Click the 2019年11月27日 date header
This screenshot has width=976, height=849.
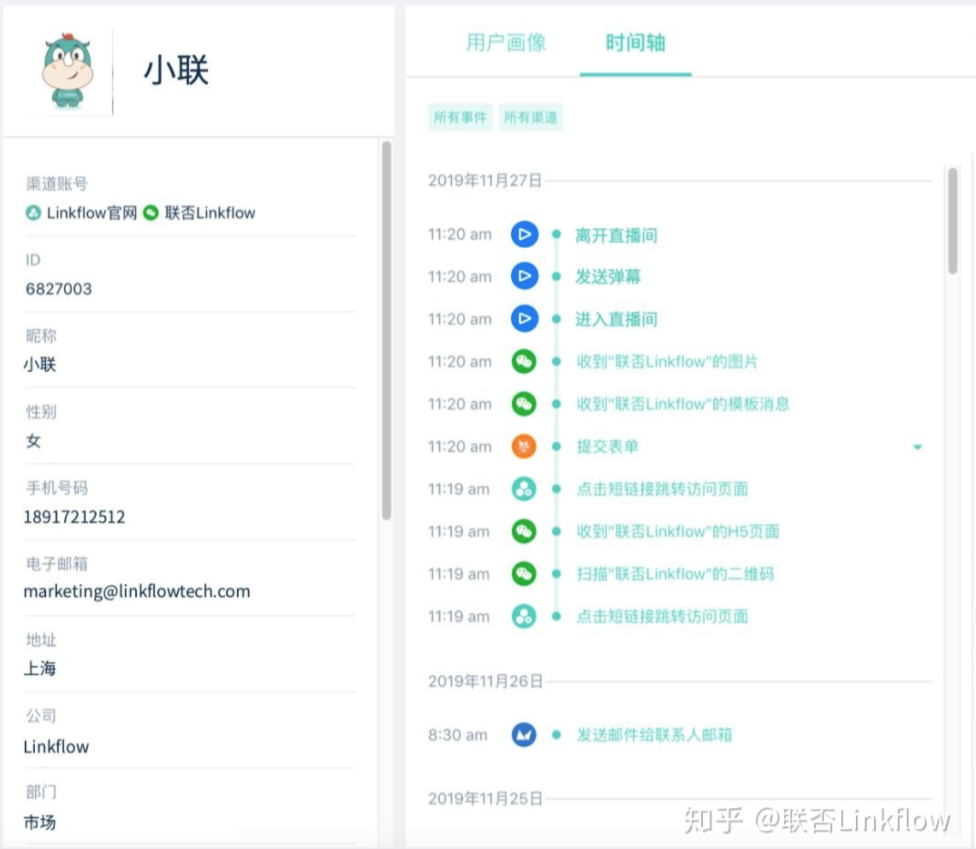(485, 181)
